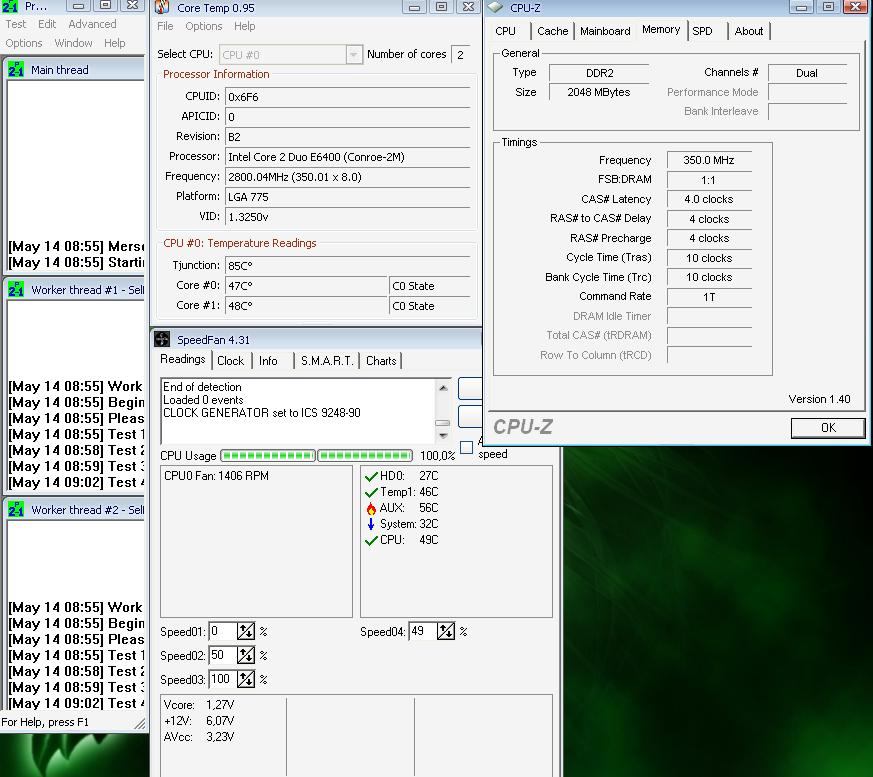Viewport: 873px width, 777px height.
Task: Click the Speed01 spinner arrows
Action: tap(246, 631)
